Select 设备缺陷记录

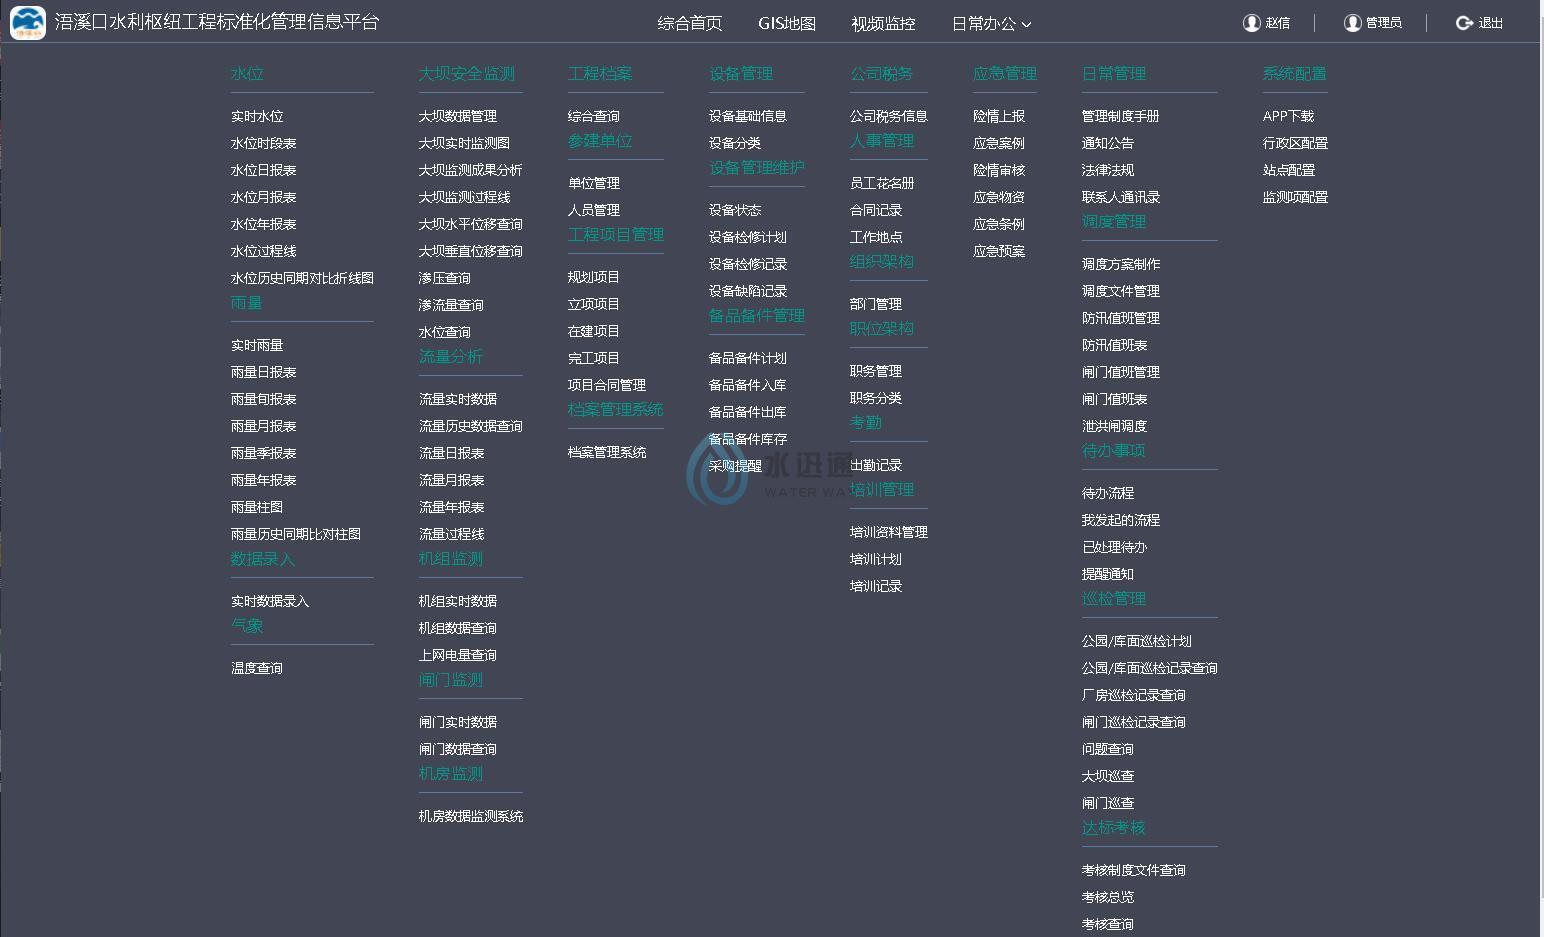point(748,291)
